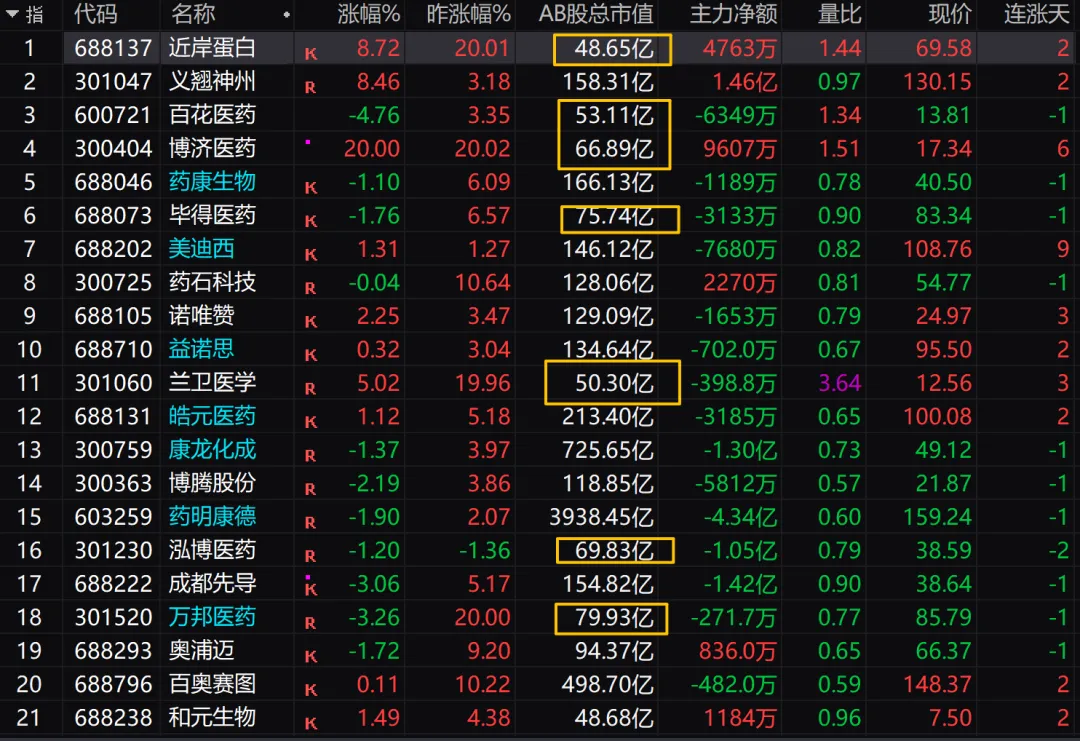Select stock name 成都先导
This screenshot has height=741, width=1080.
pyautogui.click(x=212, y=583)
